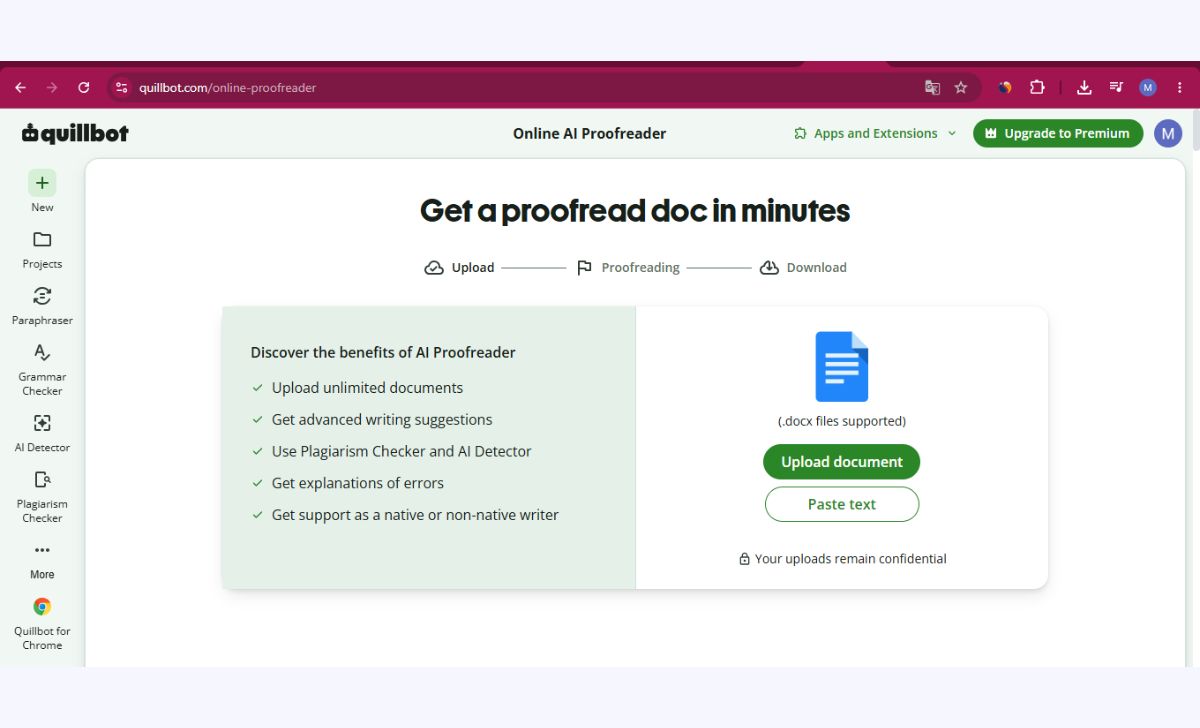
Task: Bookmark this page with star icon
Action: click(x=961, y=88)
